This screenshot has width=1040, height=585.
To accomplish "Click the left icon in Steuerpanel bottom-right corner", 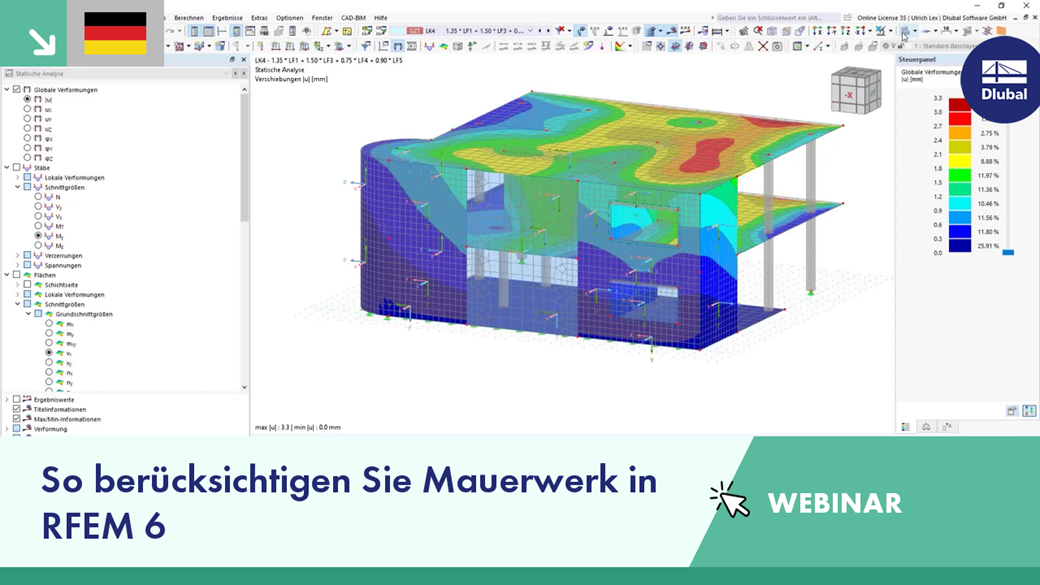I will (x=1012, y=411).
